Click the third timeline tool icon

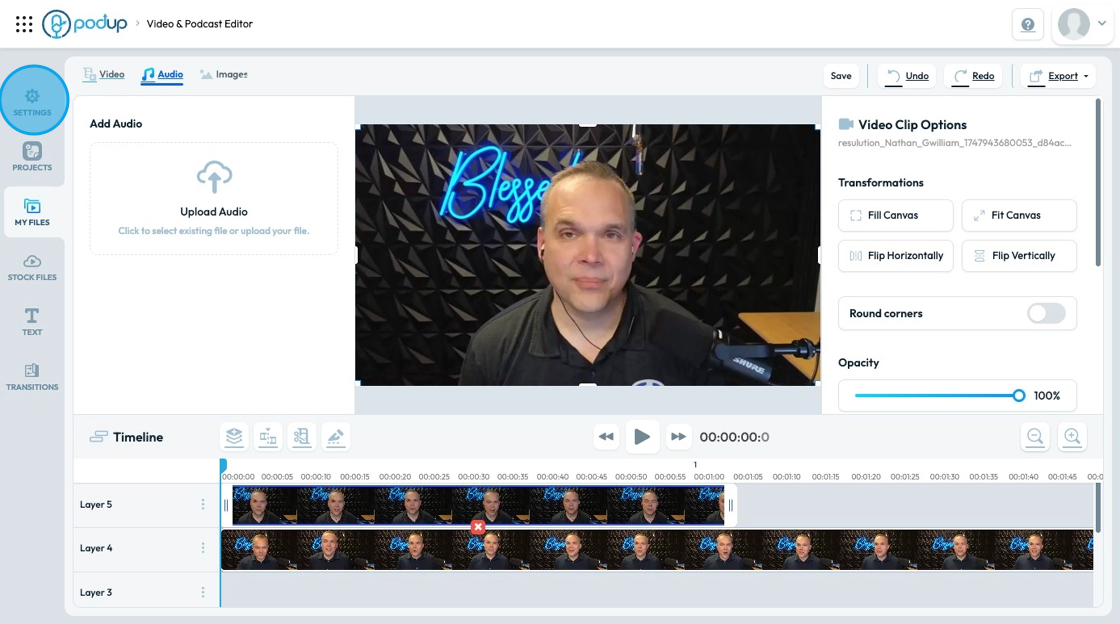tap(301, 436)
